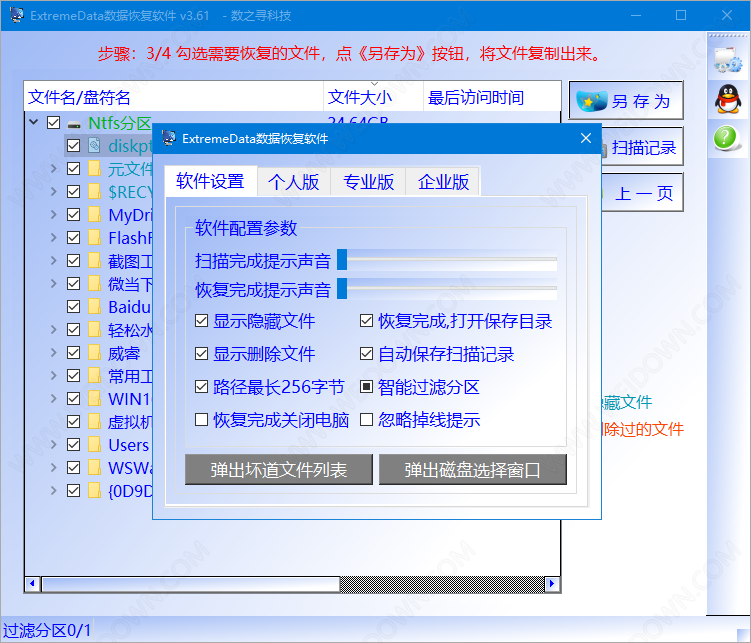Viewport: 751px width, 643px height.
Task: Uncheck the Baidu folder checkbox
Action: [74, 306]
